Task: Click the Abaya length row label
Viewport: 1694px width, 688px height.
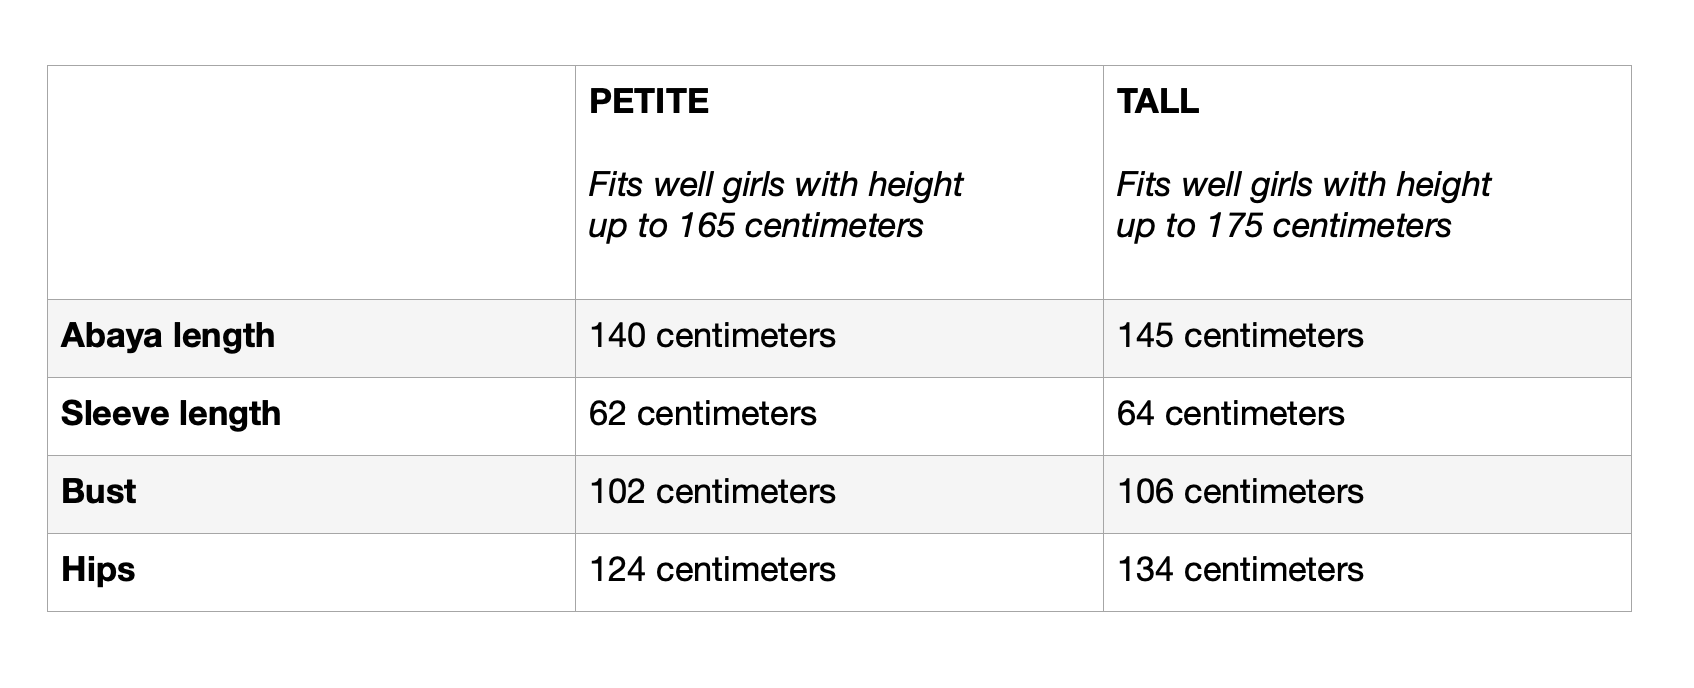Action: 168,336
